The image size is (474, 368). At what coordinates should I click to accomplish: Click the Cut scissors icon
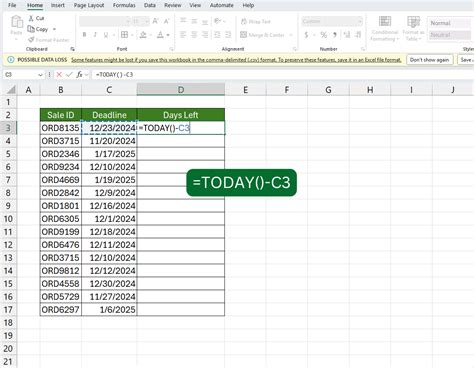31,18
